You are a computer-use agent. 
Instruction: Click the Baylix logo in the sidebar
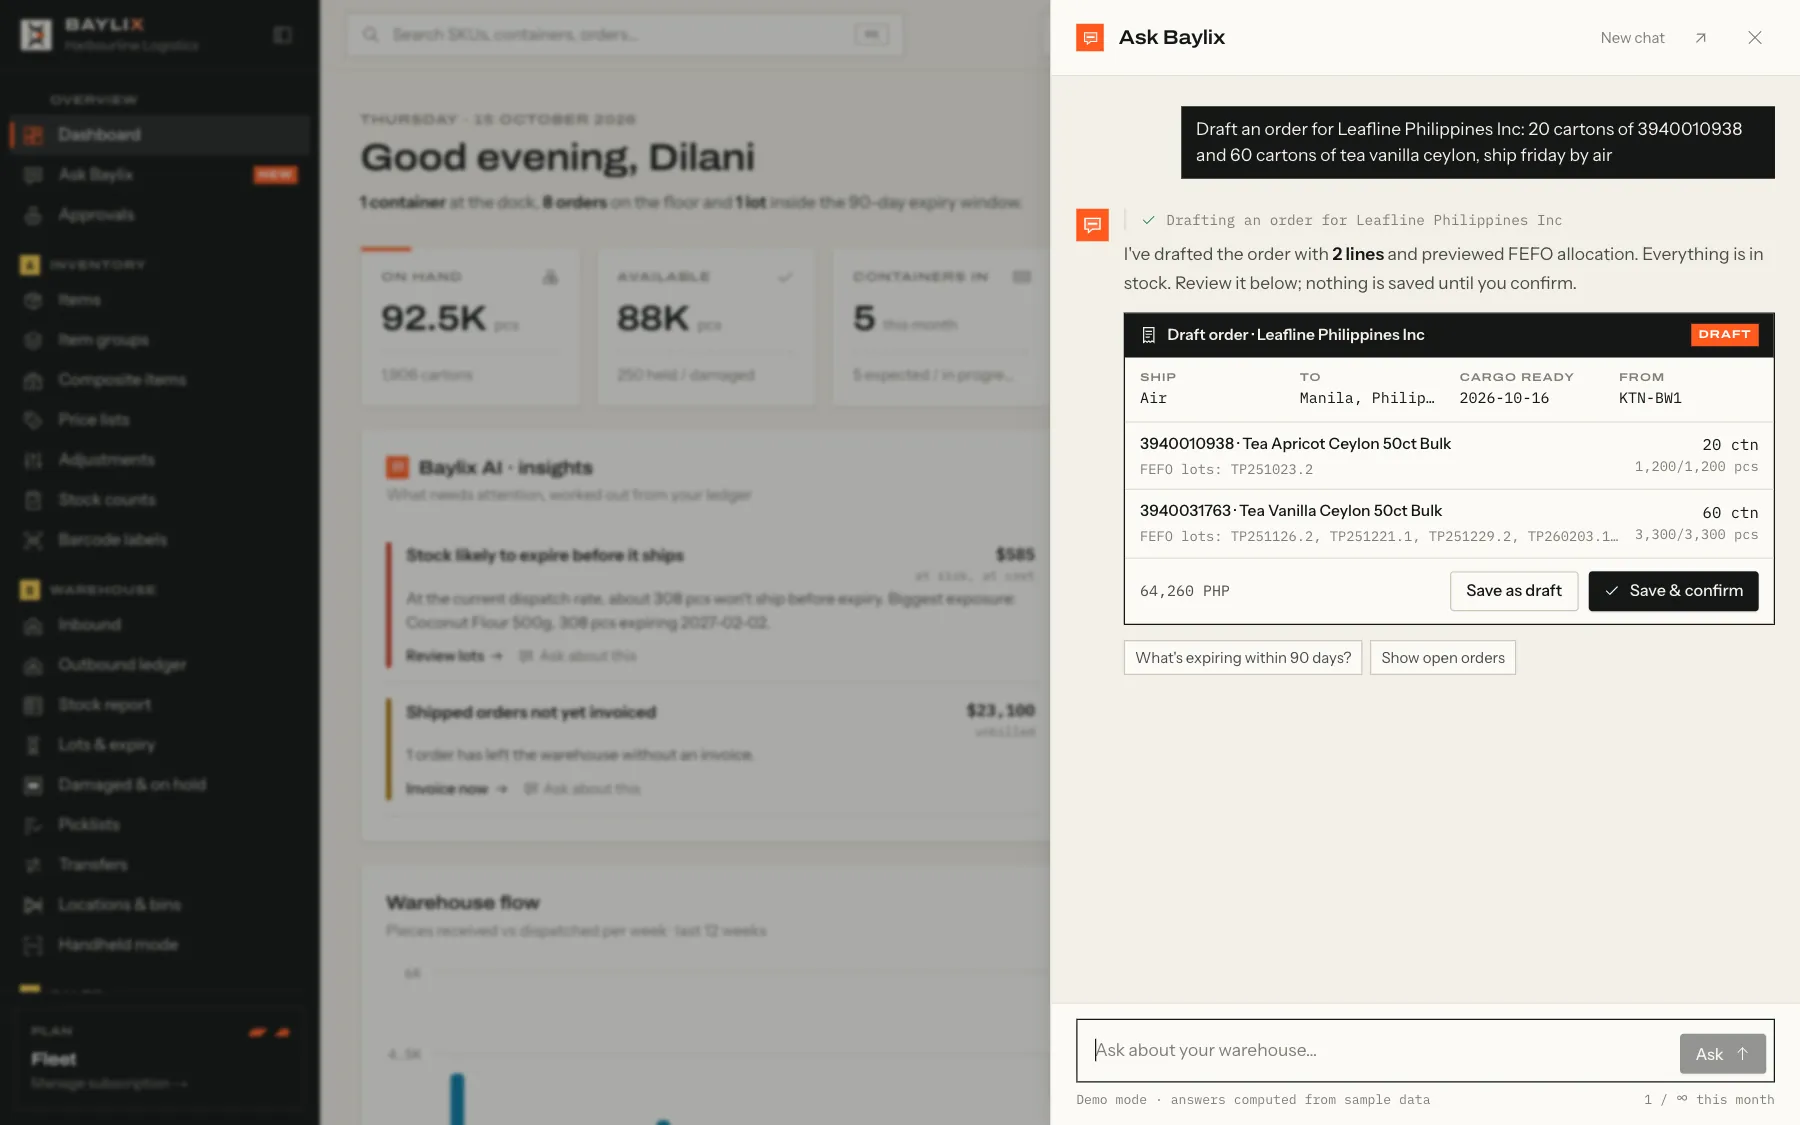36,35
